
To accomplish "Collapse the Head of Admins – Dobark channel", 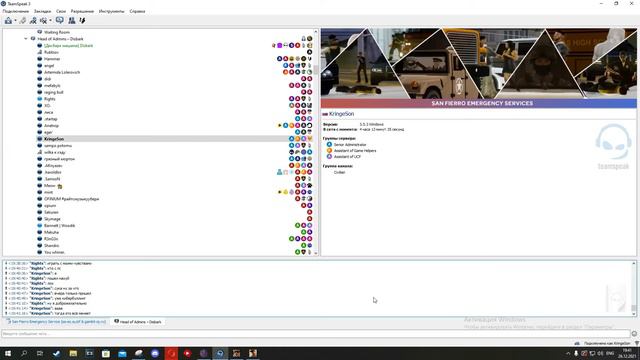I will [26, 39].
